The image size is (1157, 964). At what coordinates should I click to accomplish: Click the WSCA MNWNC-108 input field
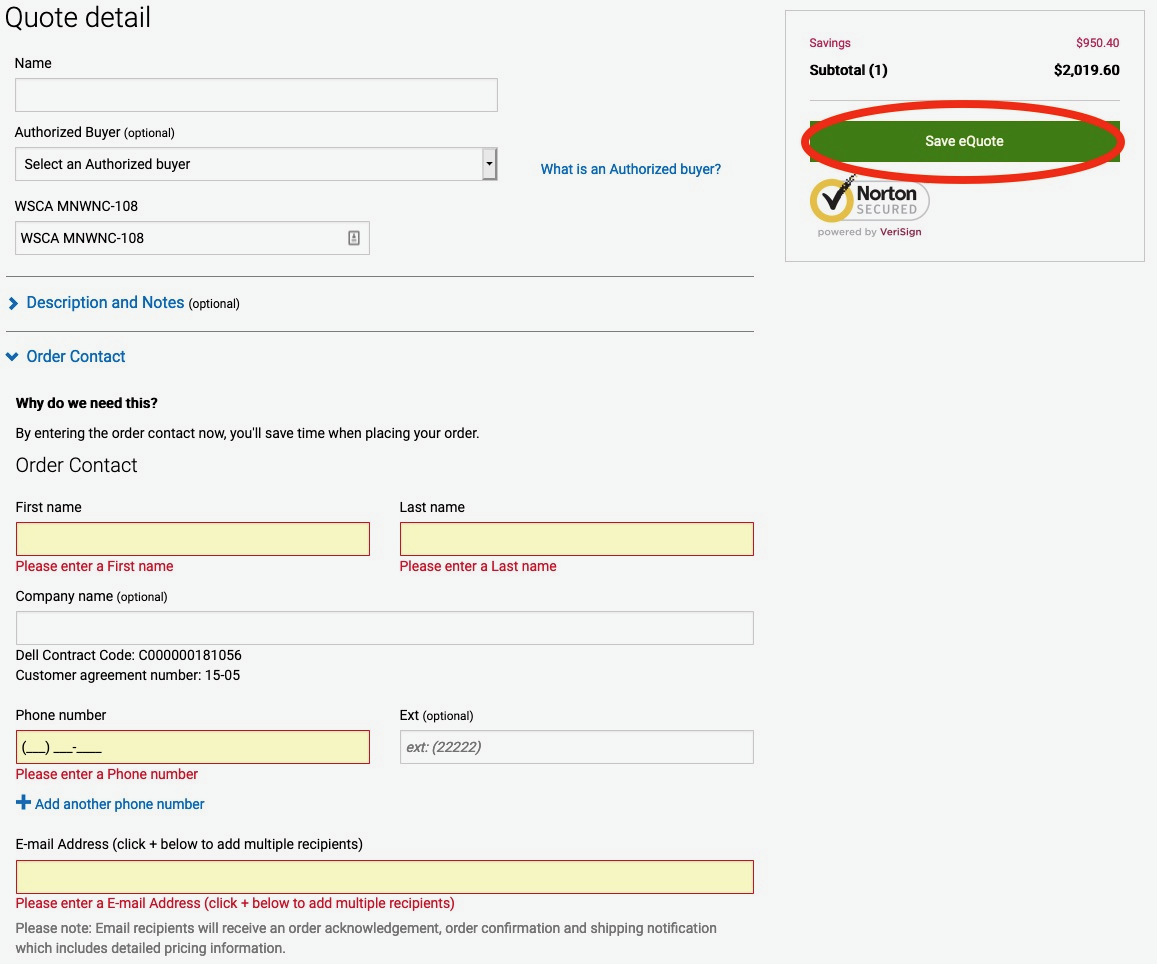click(x=192, y=238)
